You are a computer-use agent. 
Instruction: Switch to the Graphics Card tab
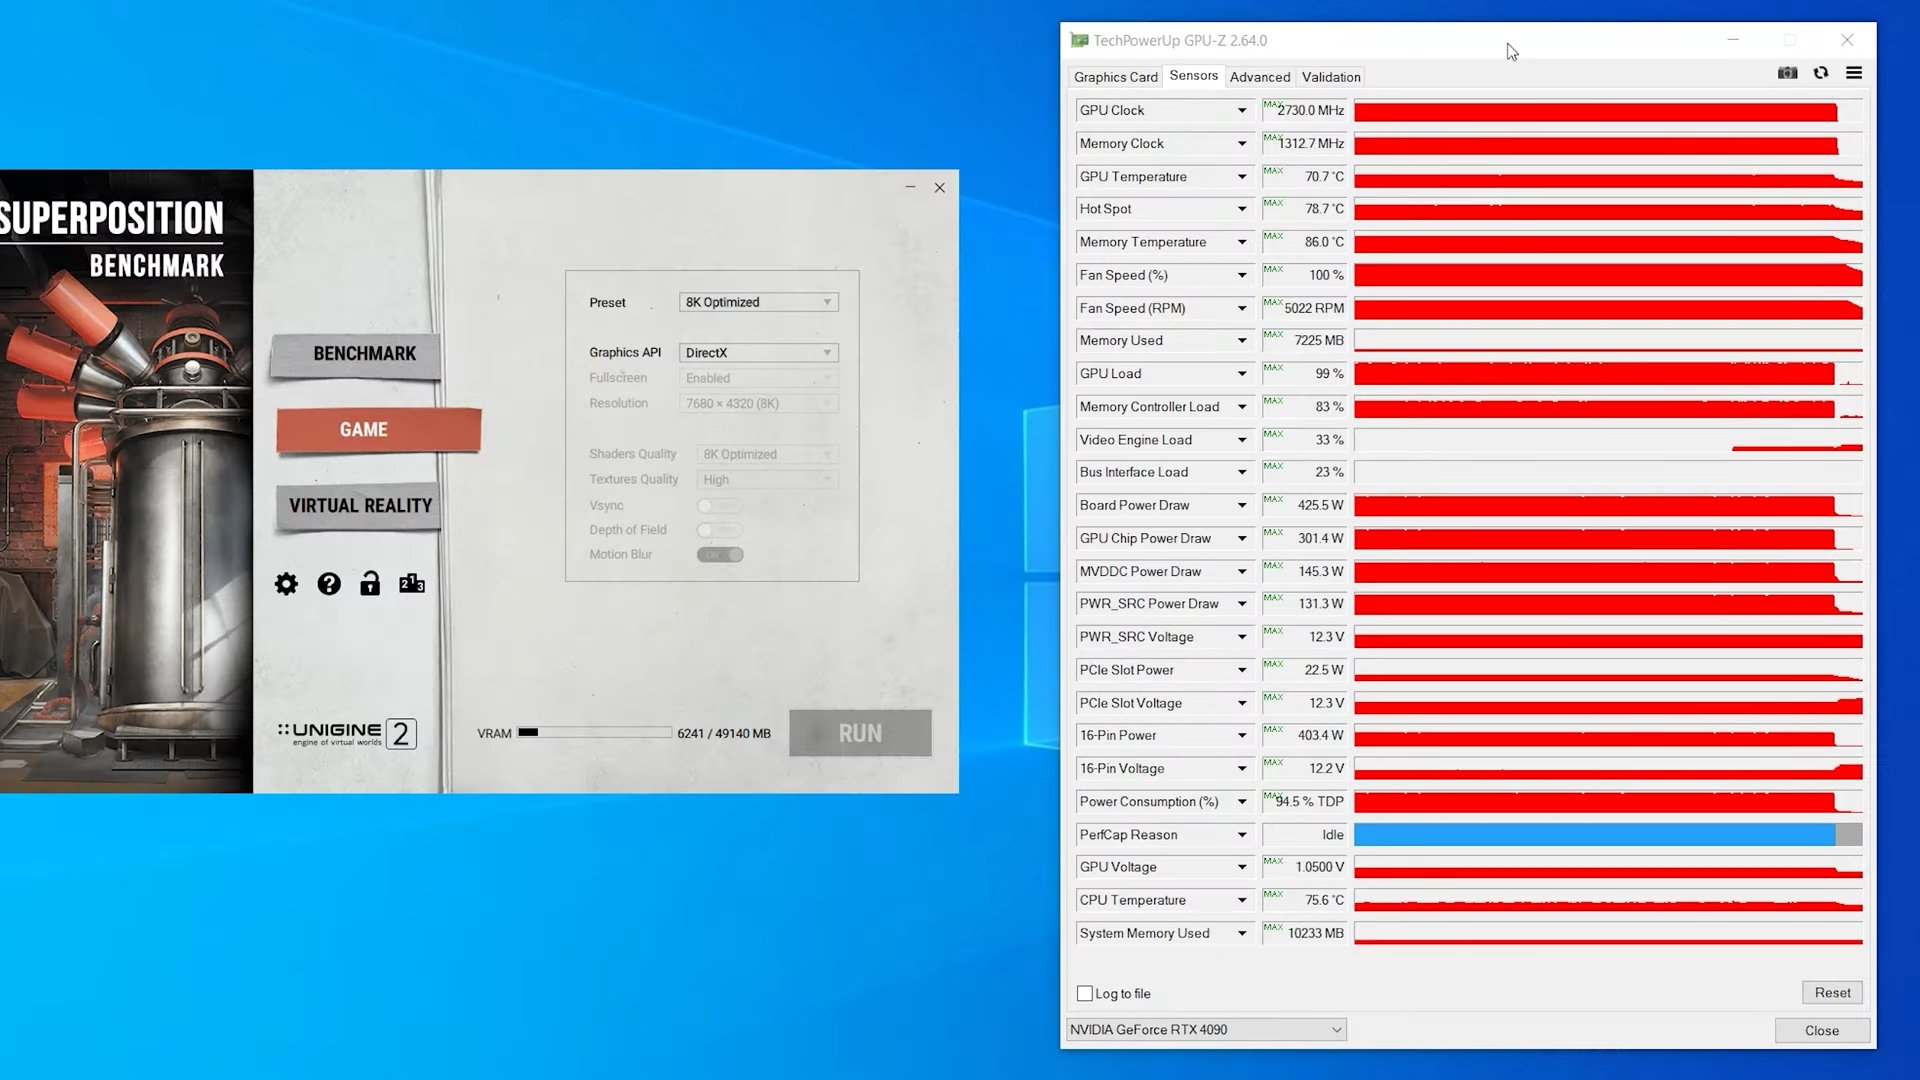(x=1115, y=77)
